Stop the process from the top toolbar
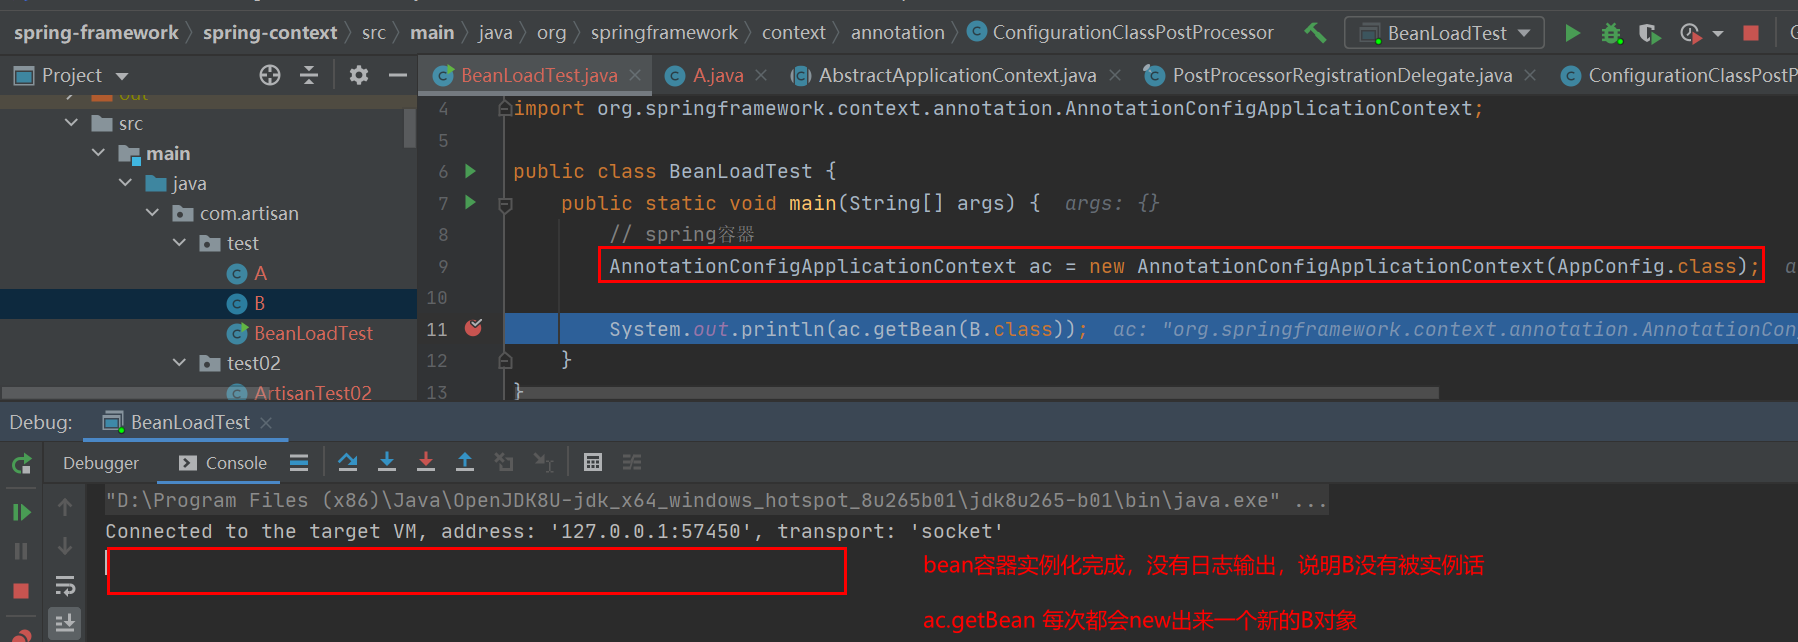 (x=1751, y=33)
